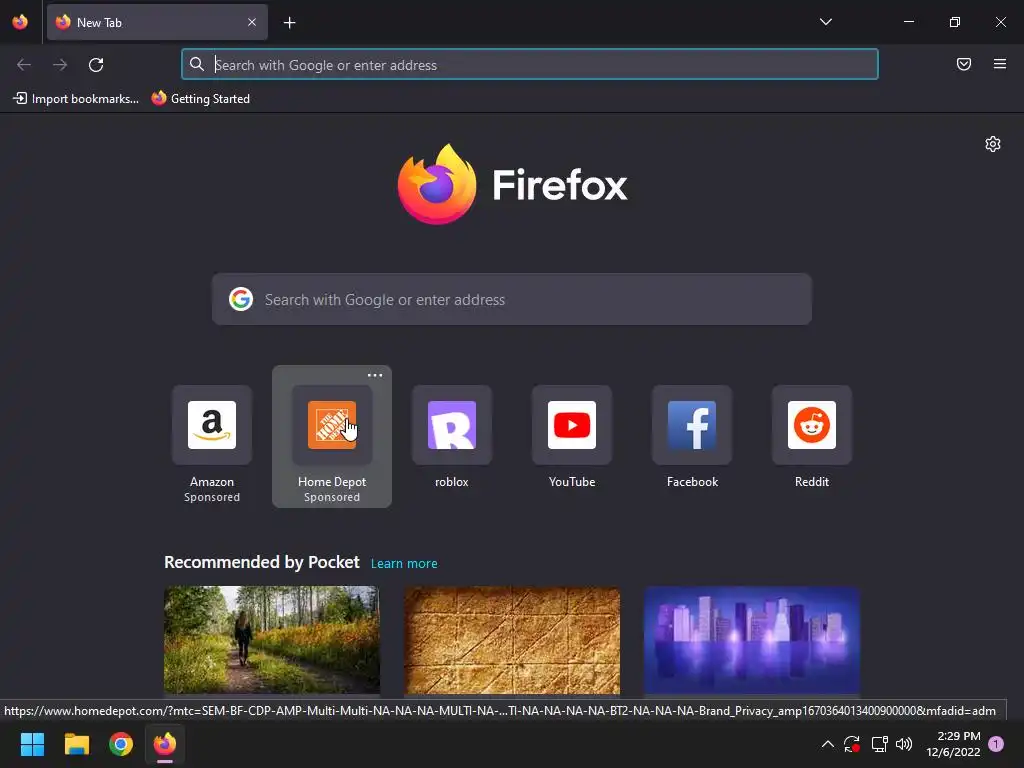This screenshot has height=768, width=1024.
Task: Open Firefox View pinned tab icon
Action: 20,22
